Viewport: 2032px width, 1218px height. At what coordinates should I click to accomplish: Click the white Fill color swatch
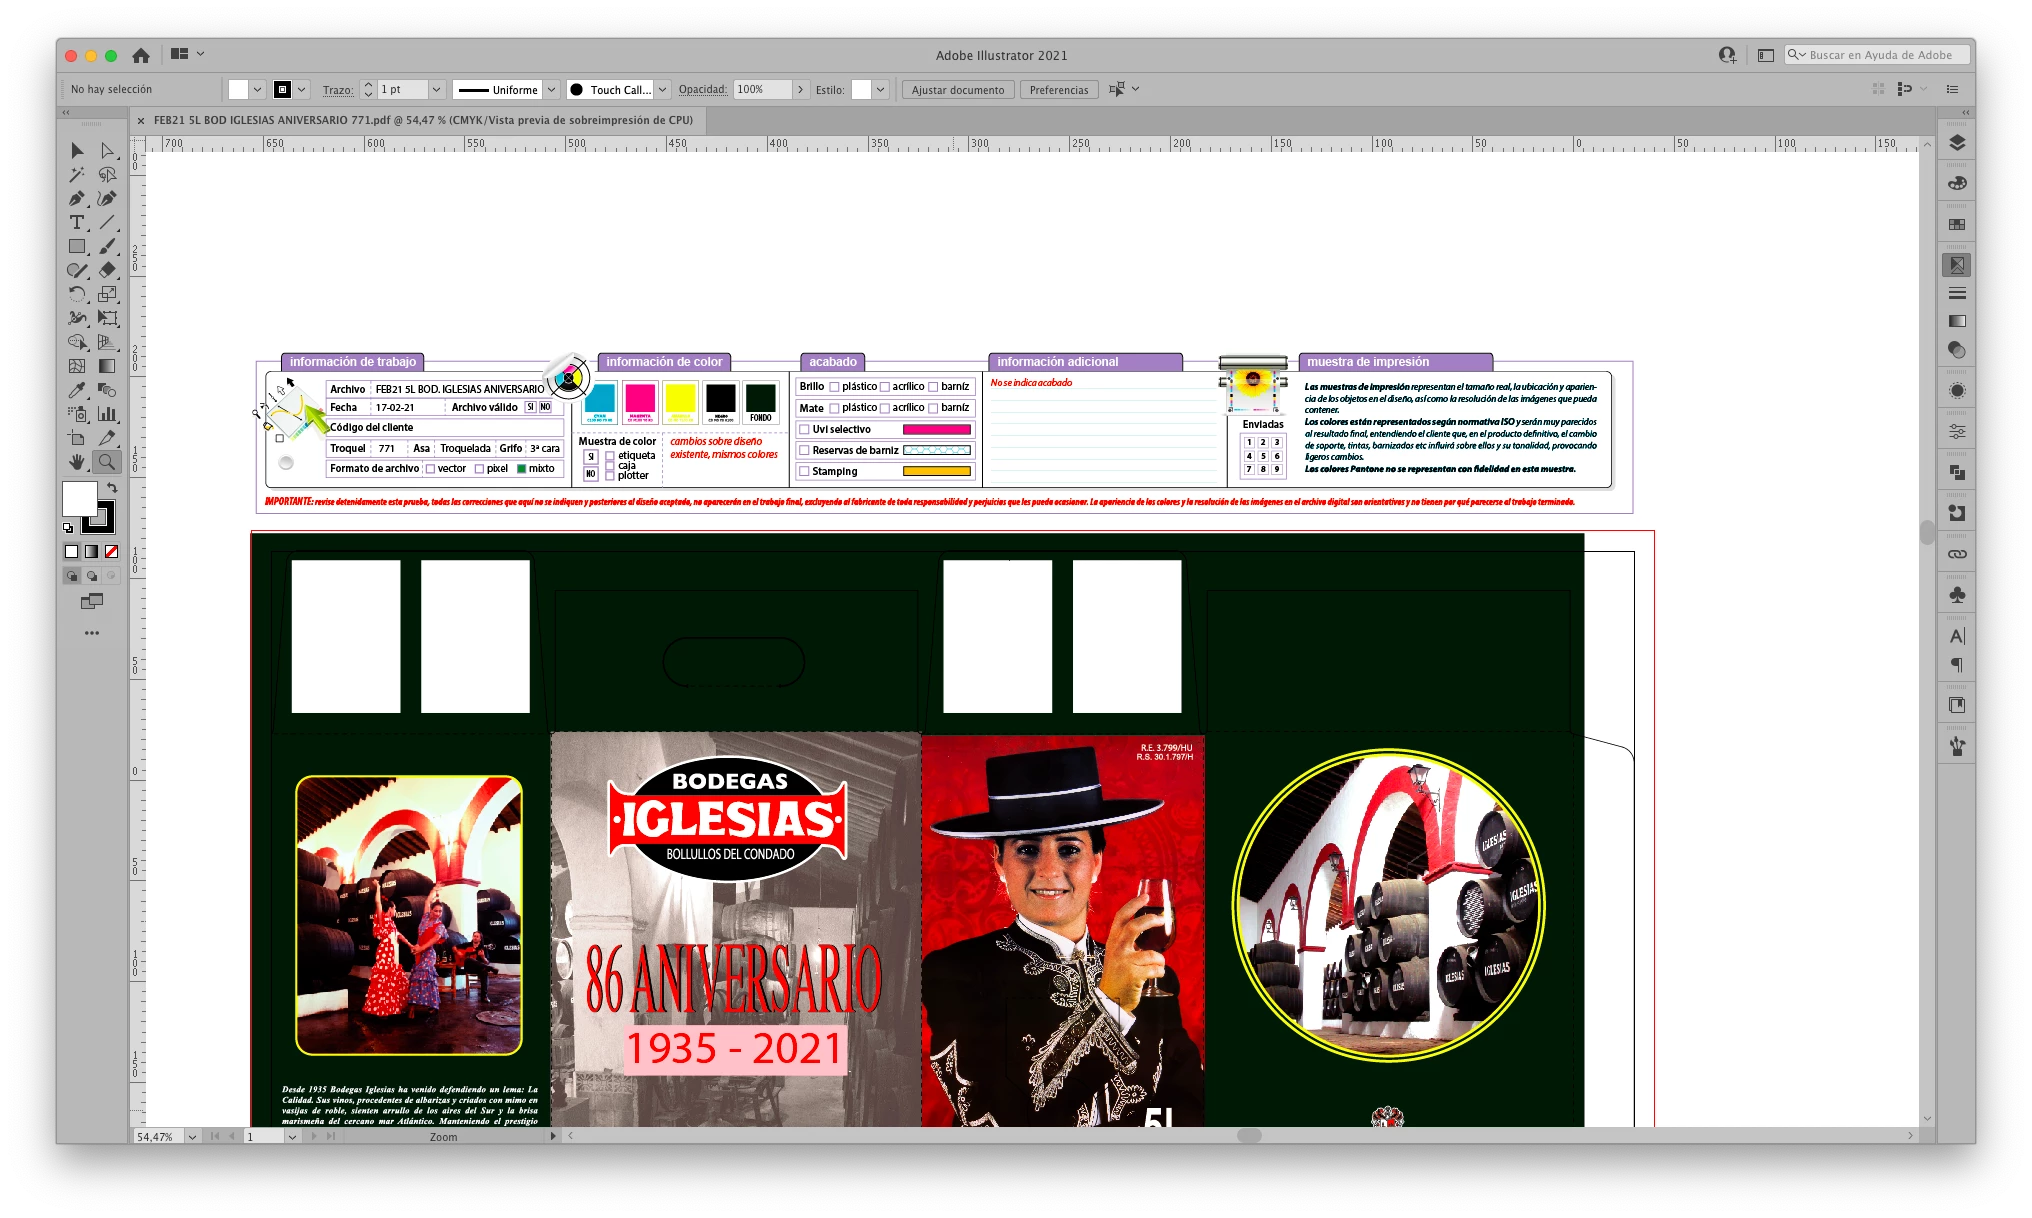(x=80, y=497)
